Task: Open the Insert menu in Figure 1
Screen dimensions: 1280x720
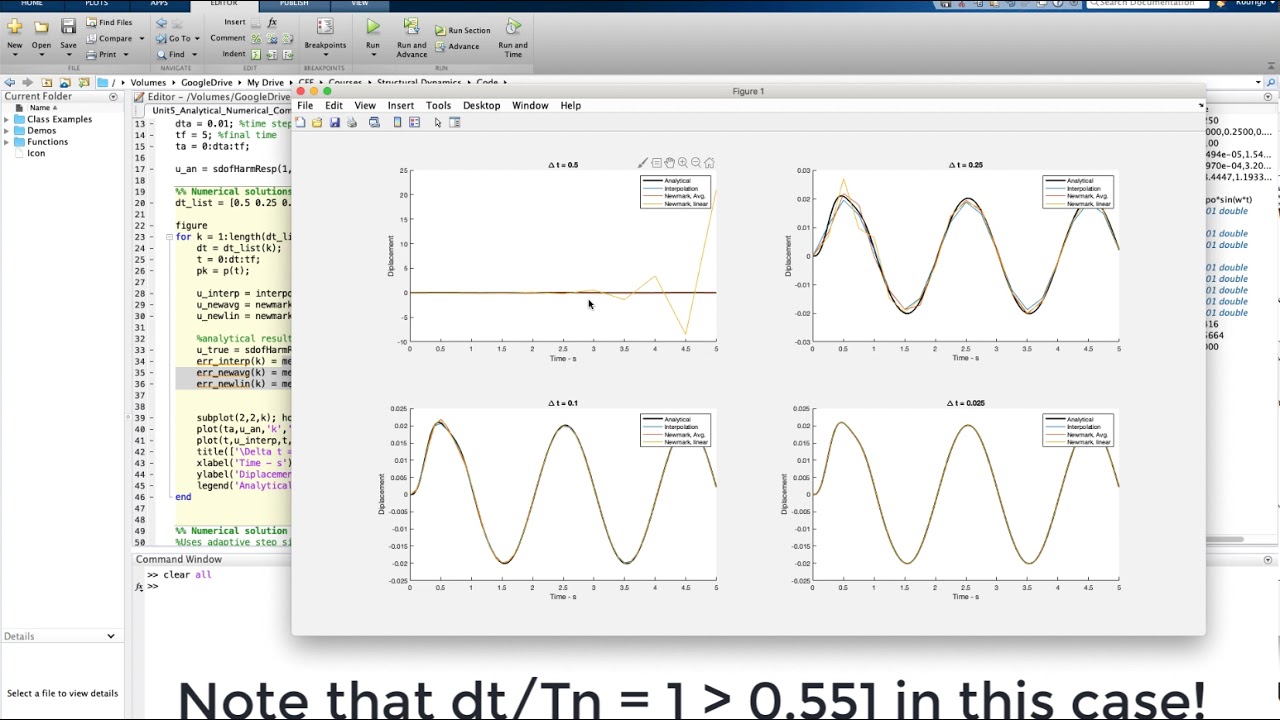Action: (x=400, y=105)
